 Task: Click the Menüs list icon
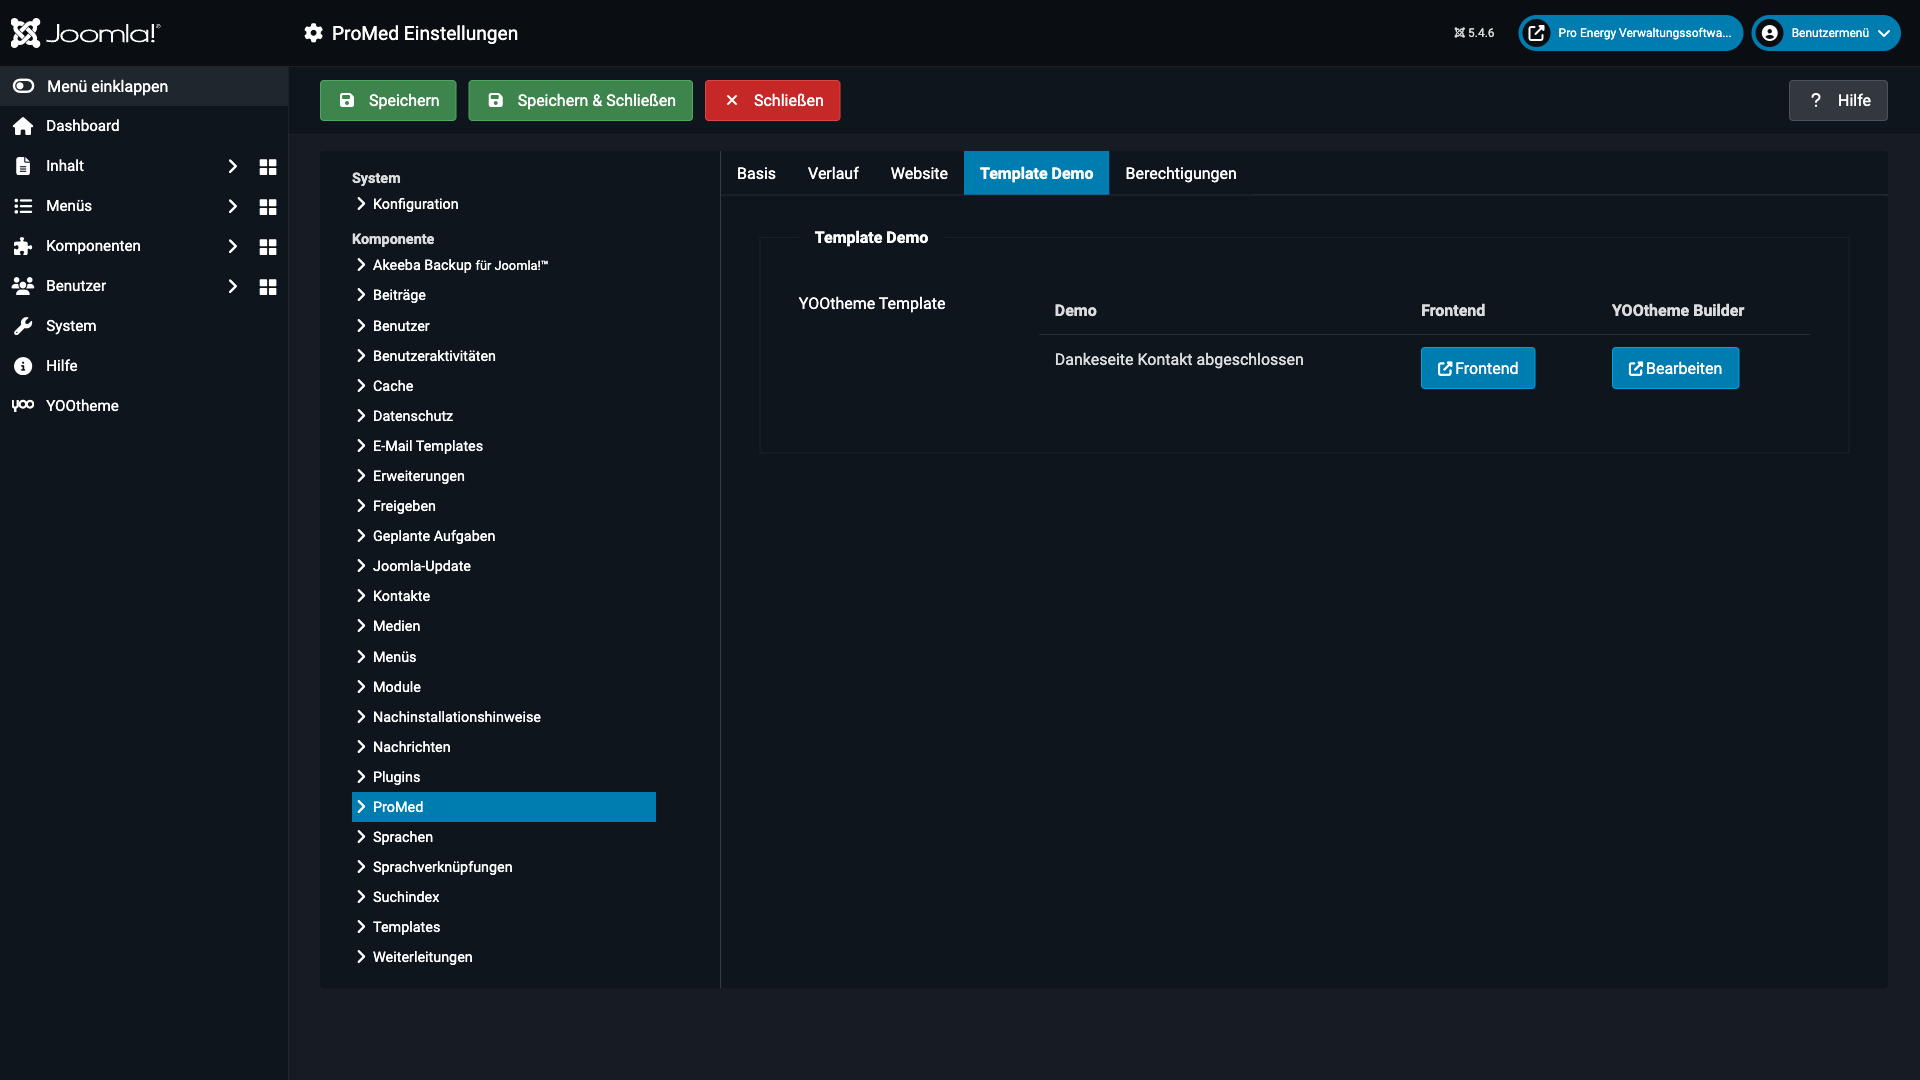23,206
